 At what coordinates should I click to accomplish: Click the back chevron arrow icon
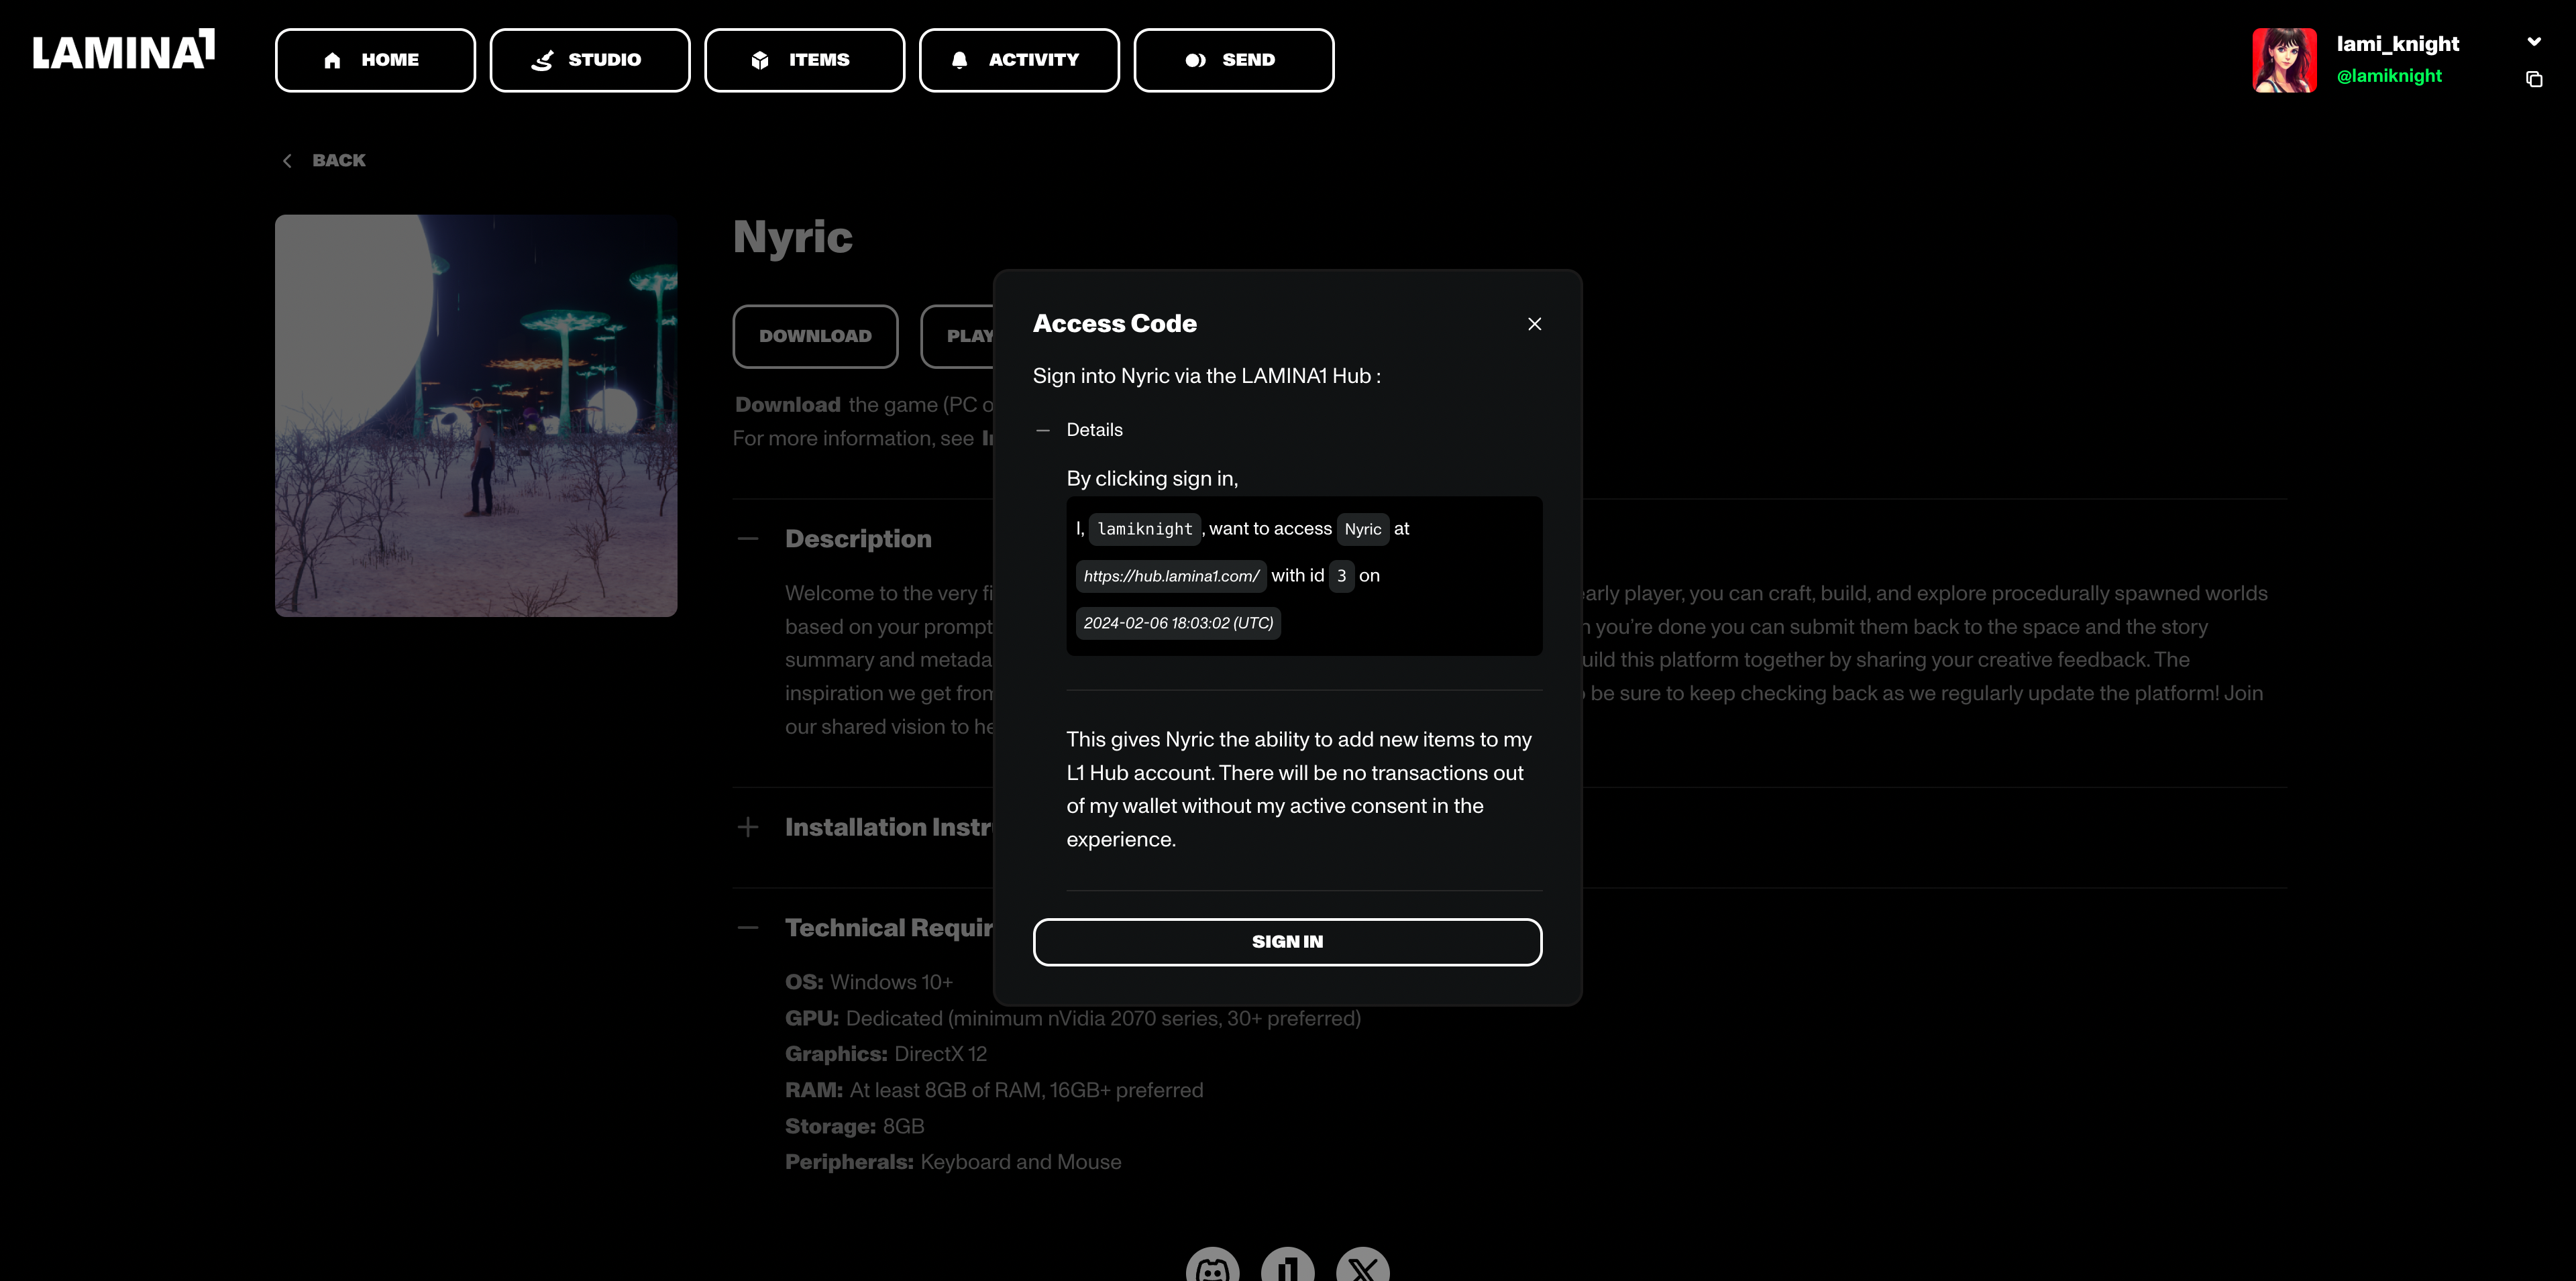287,160
